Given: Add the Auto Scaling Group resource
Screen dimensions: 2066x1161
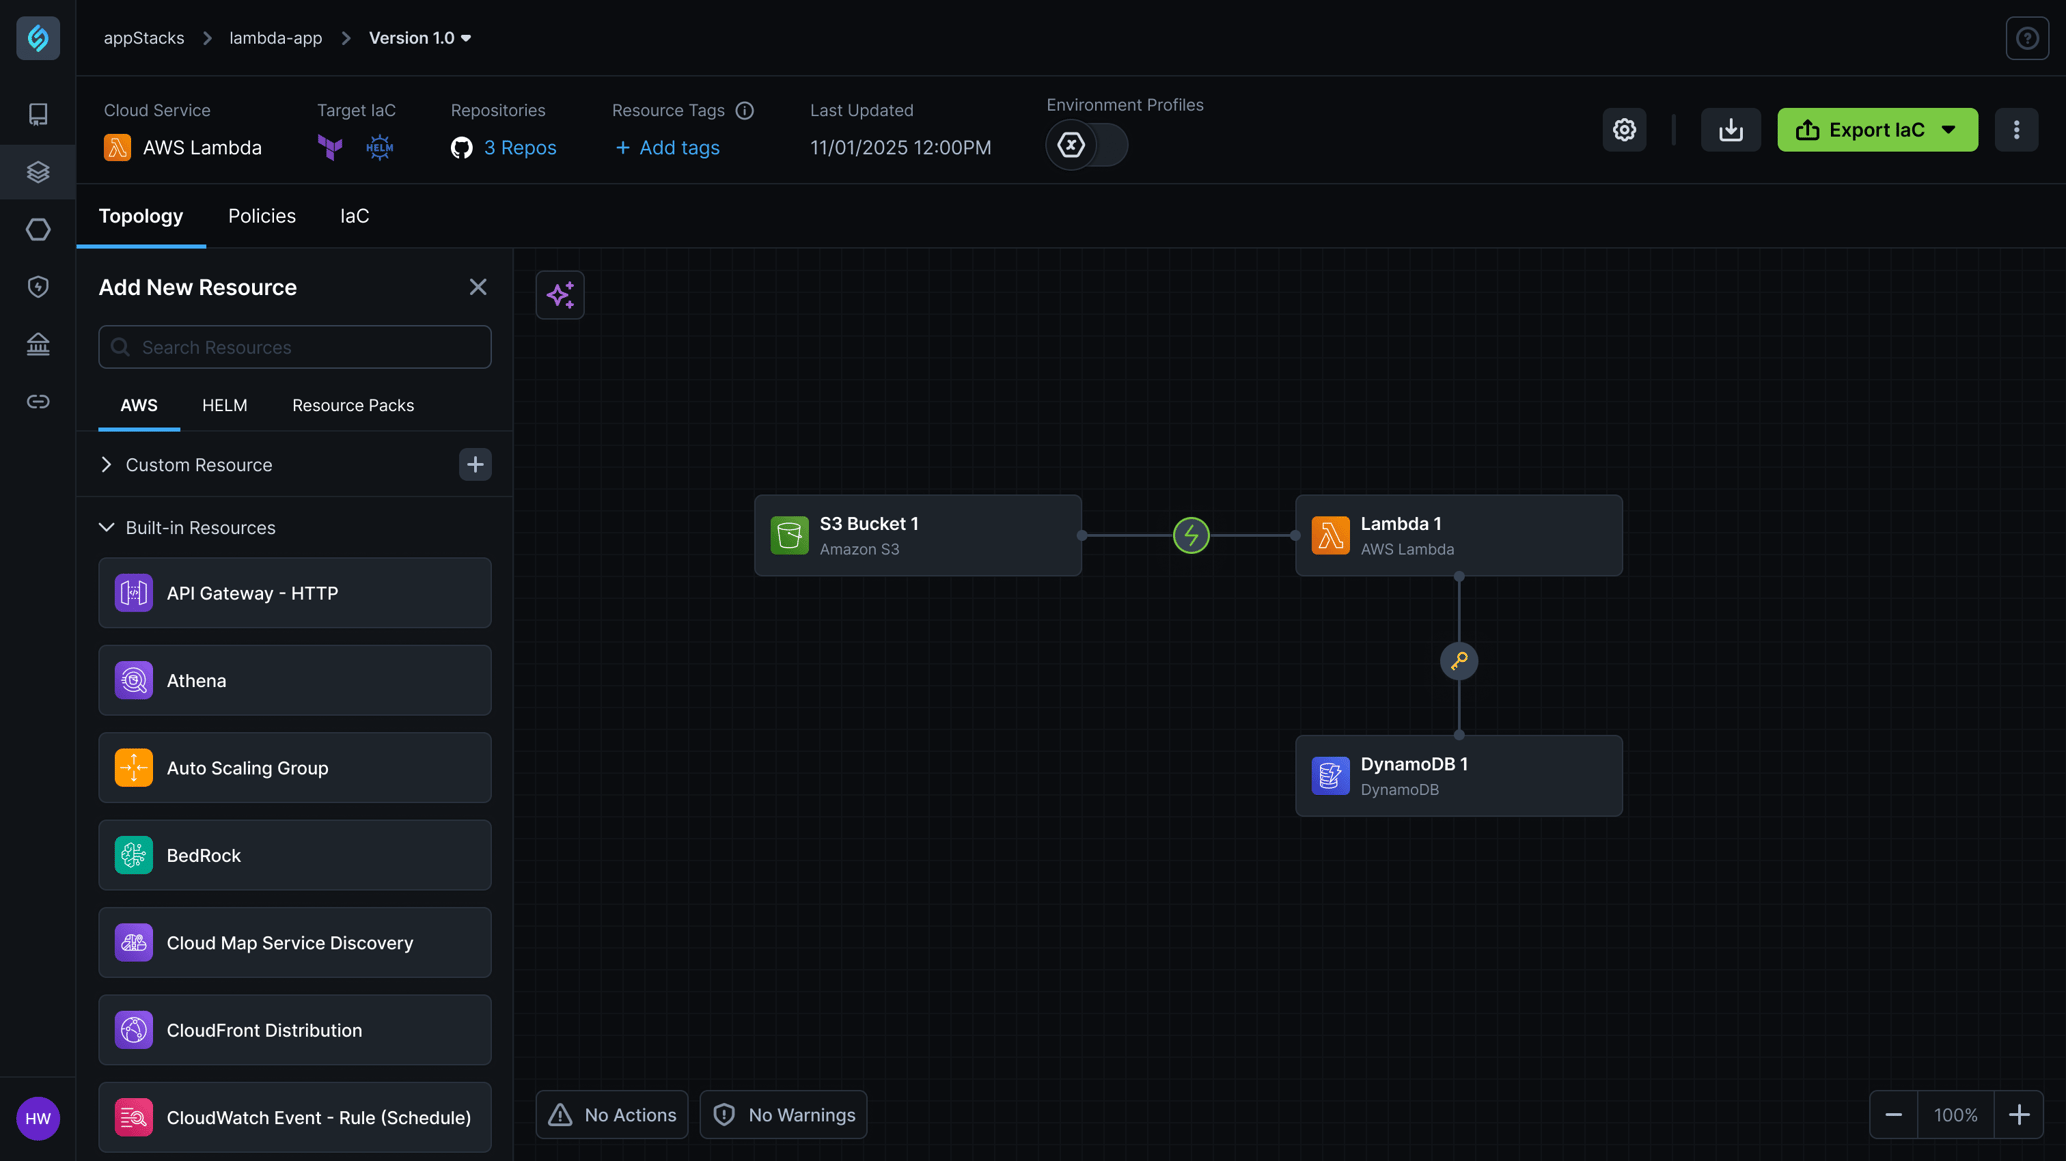Looking at the screenshot, I should (295, 768).
